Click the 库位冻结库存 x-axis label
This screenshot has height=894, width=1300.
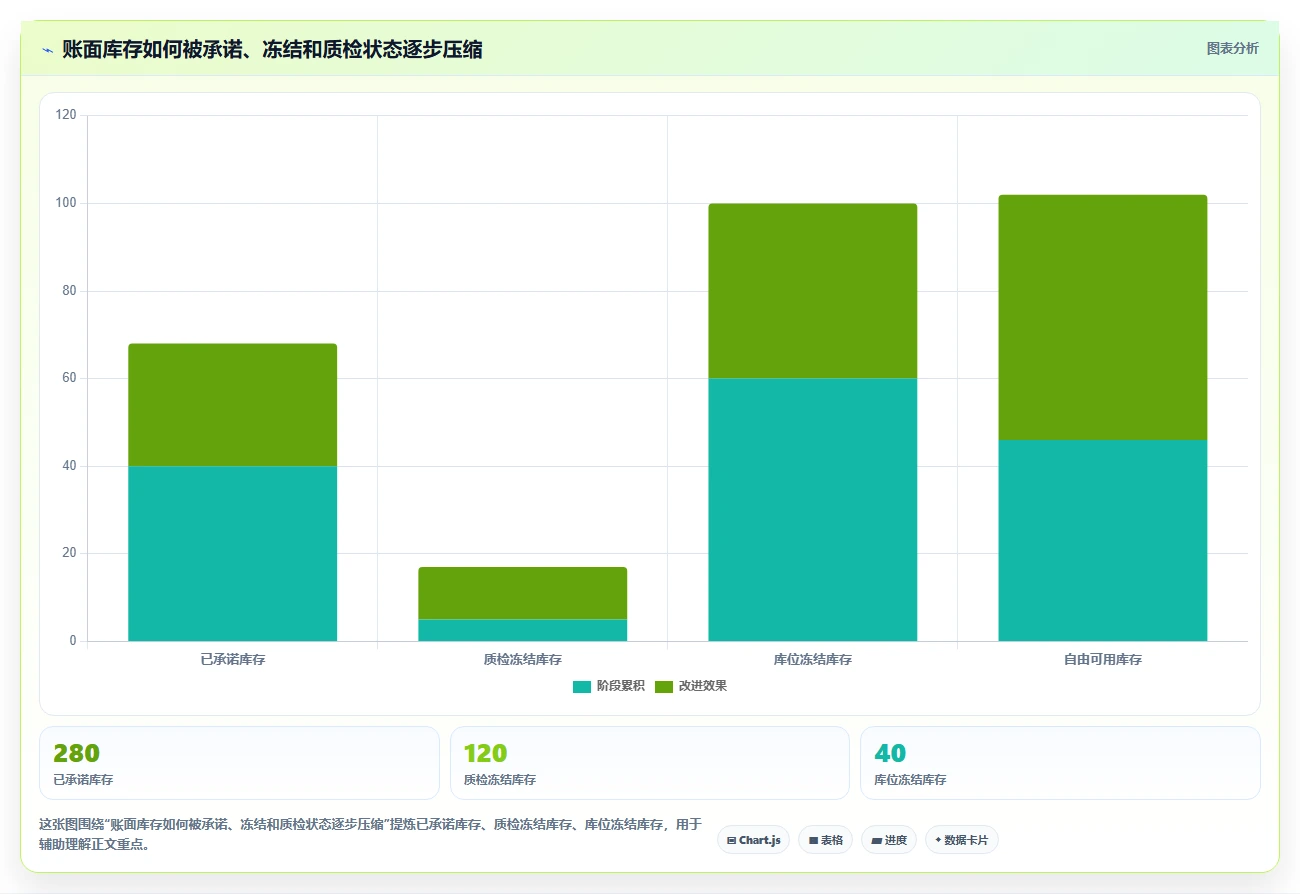tap(813, 660)
